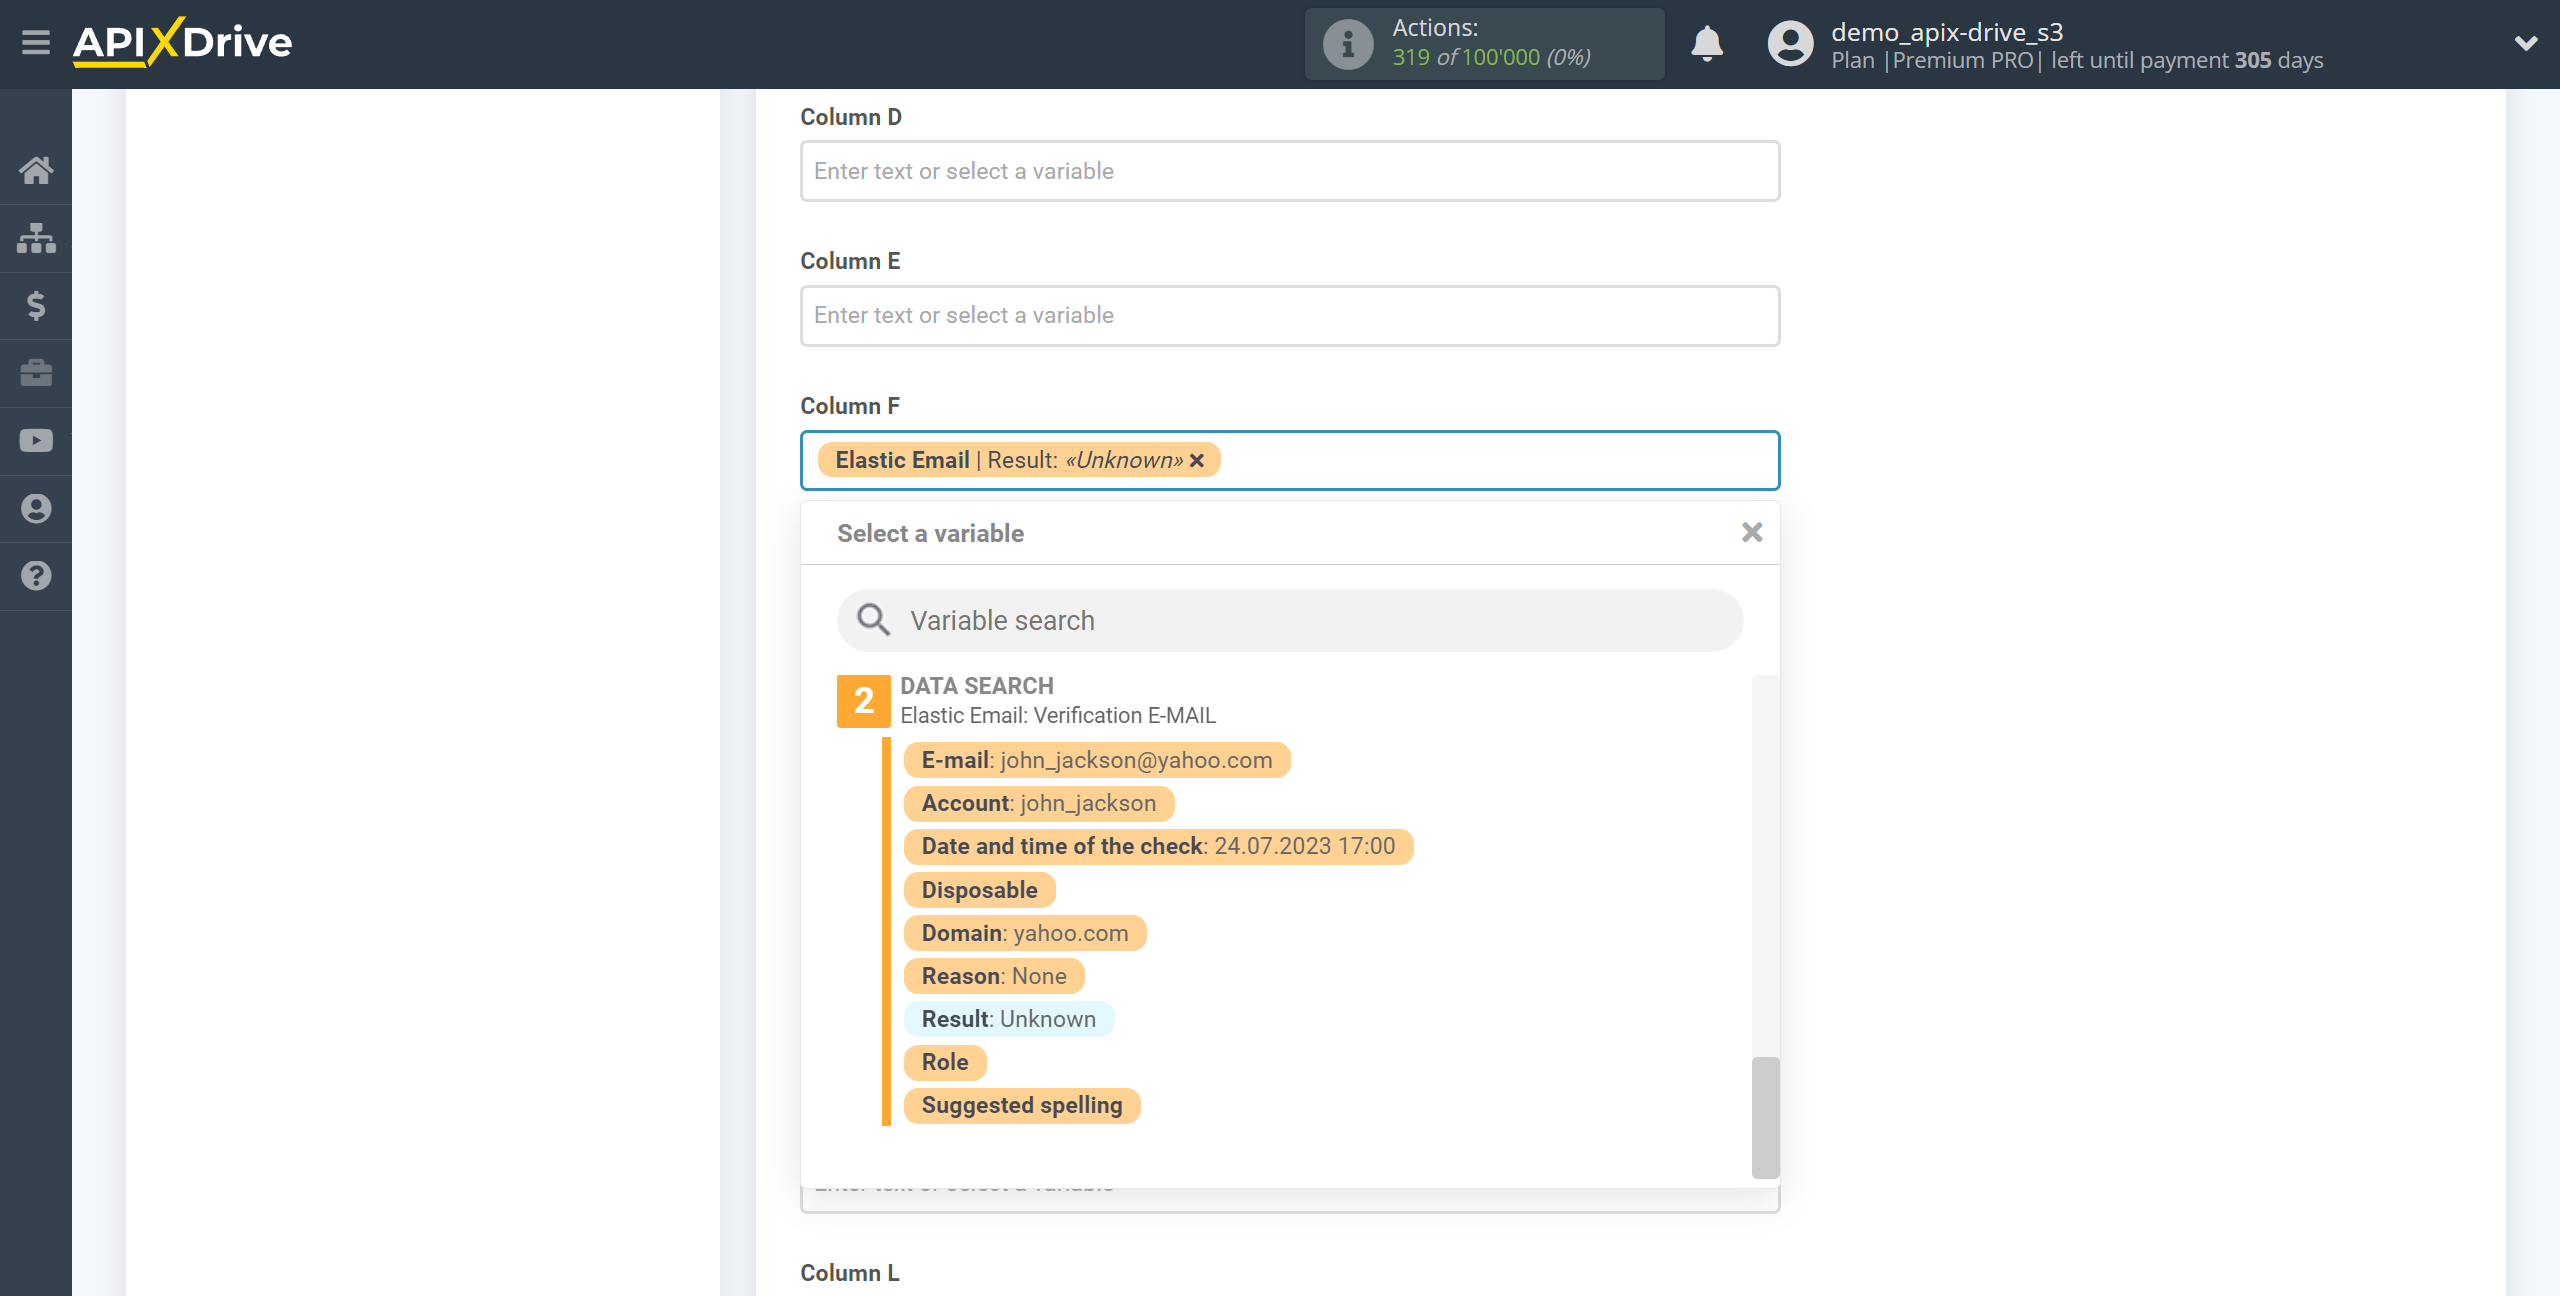Screen dimensions: 2560x1296
Task: Click the search magnifier icon
Action: [x=873, y=620]
